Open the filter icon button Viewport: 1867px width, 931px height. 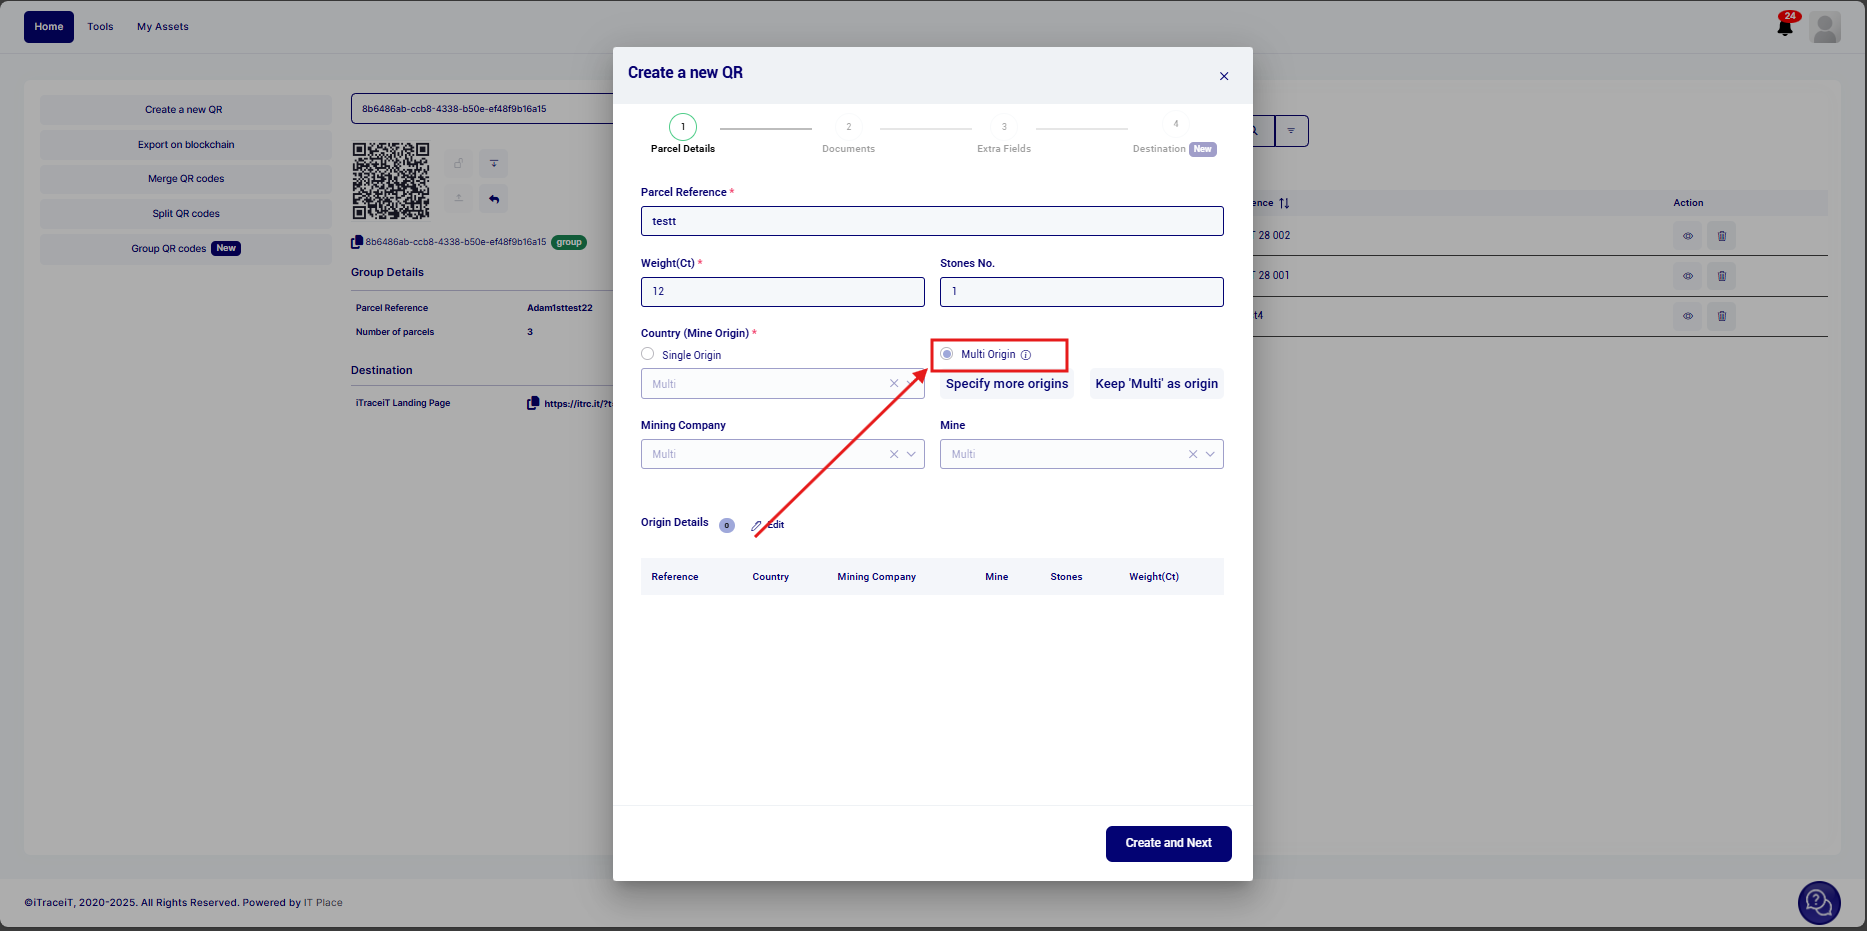[1291, 131]
